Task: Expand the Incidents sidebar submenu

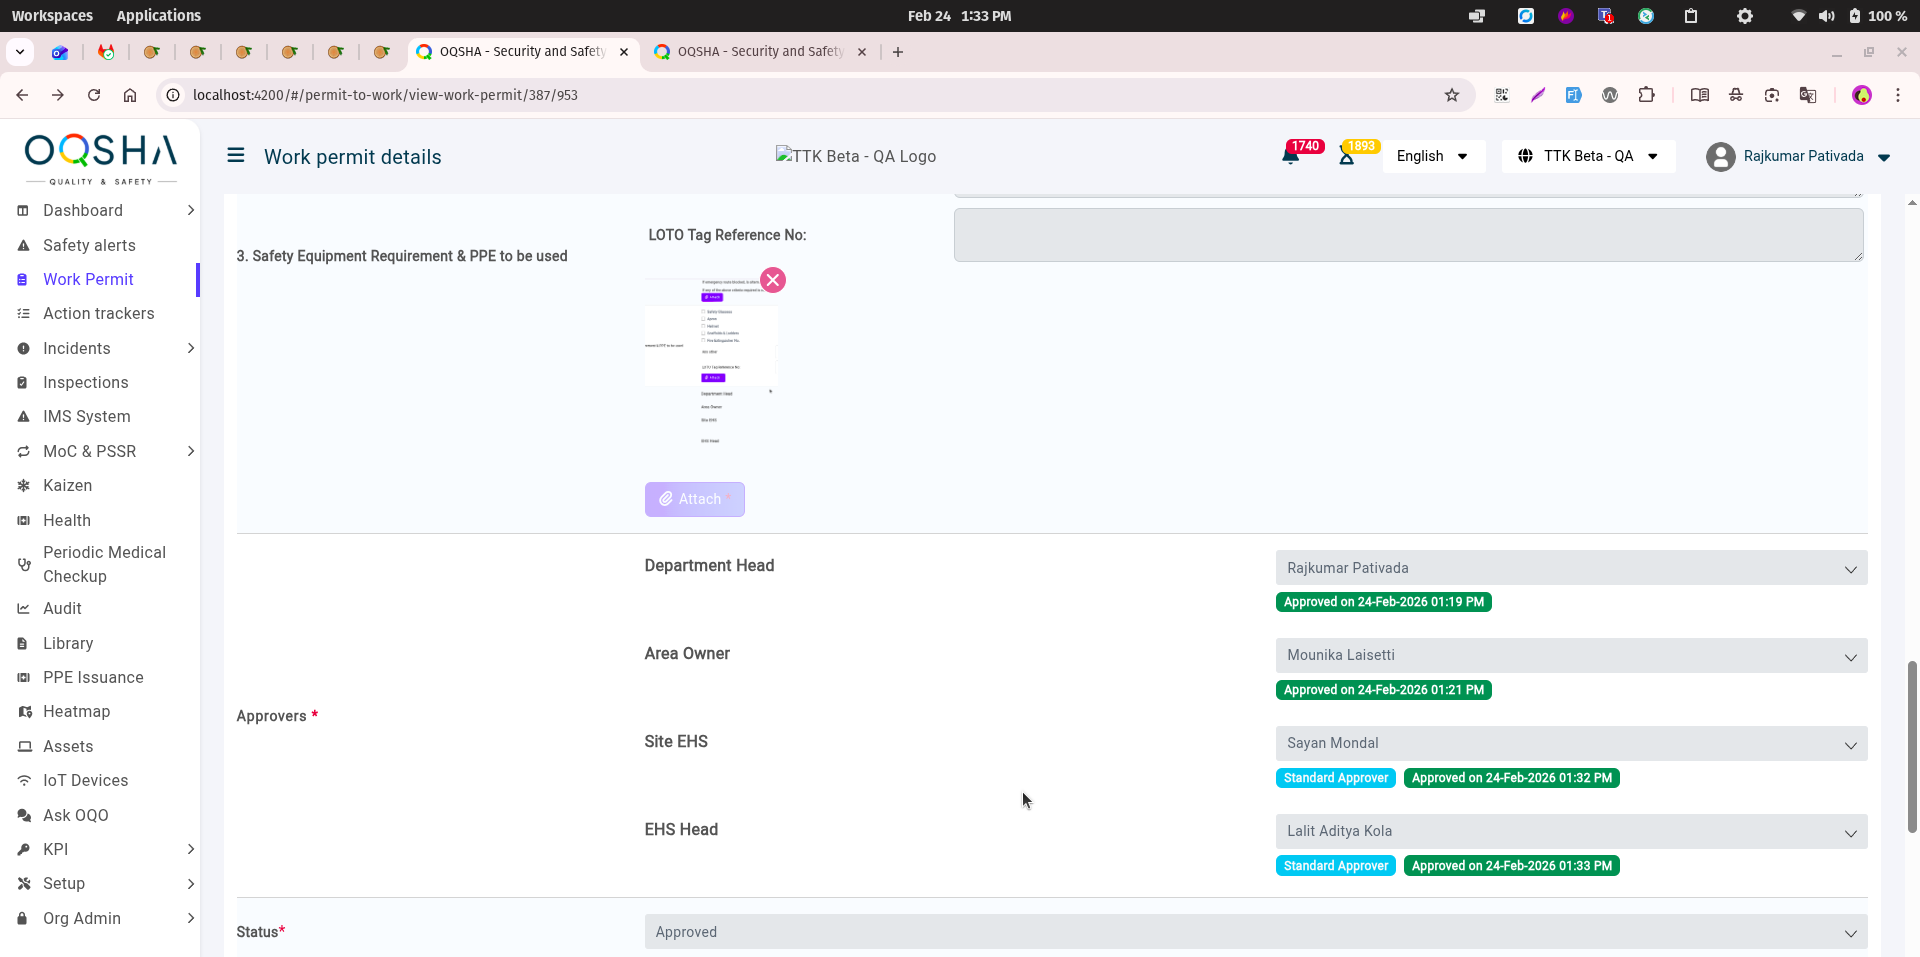Action: point(190,348)
